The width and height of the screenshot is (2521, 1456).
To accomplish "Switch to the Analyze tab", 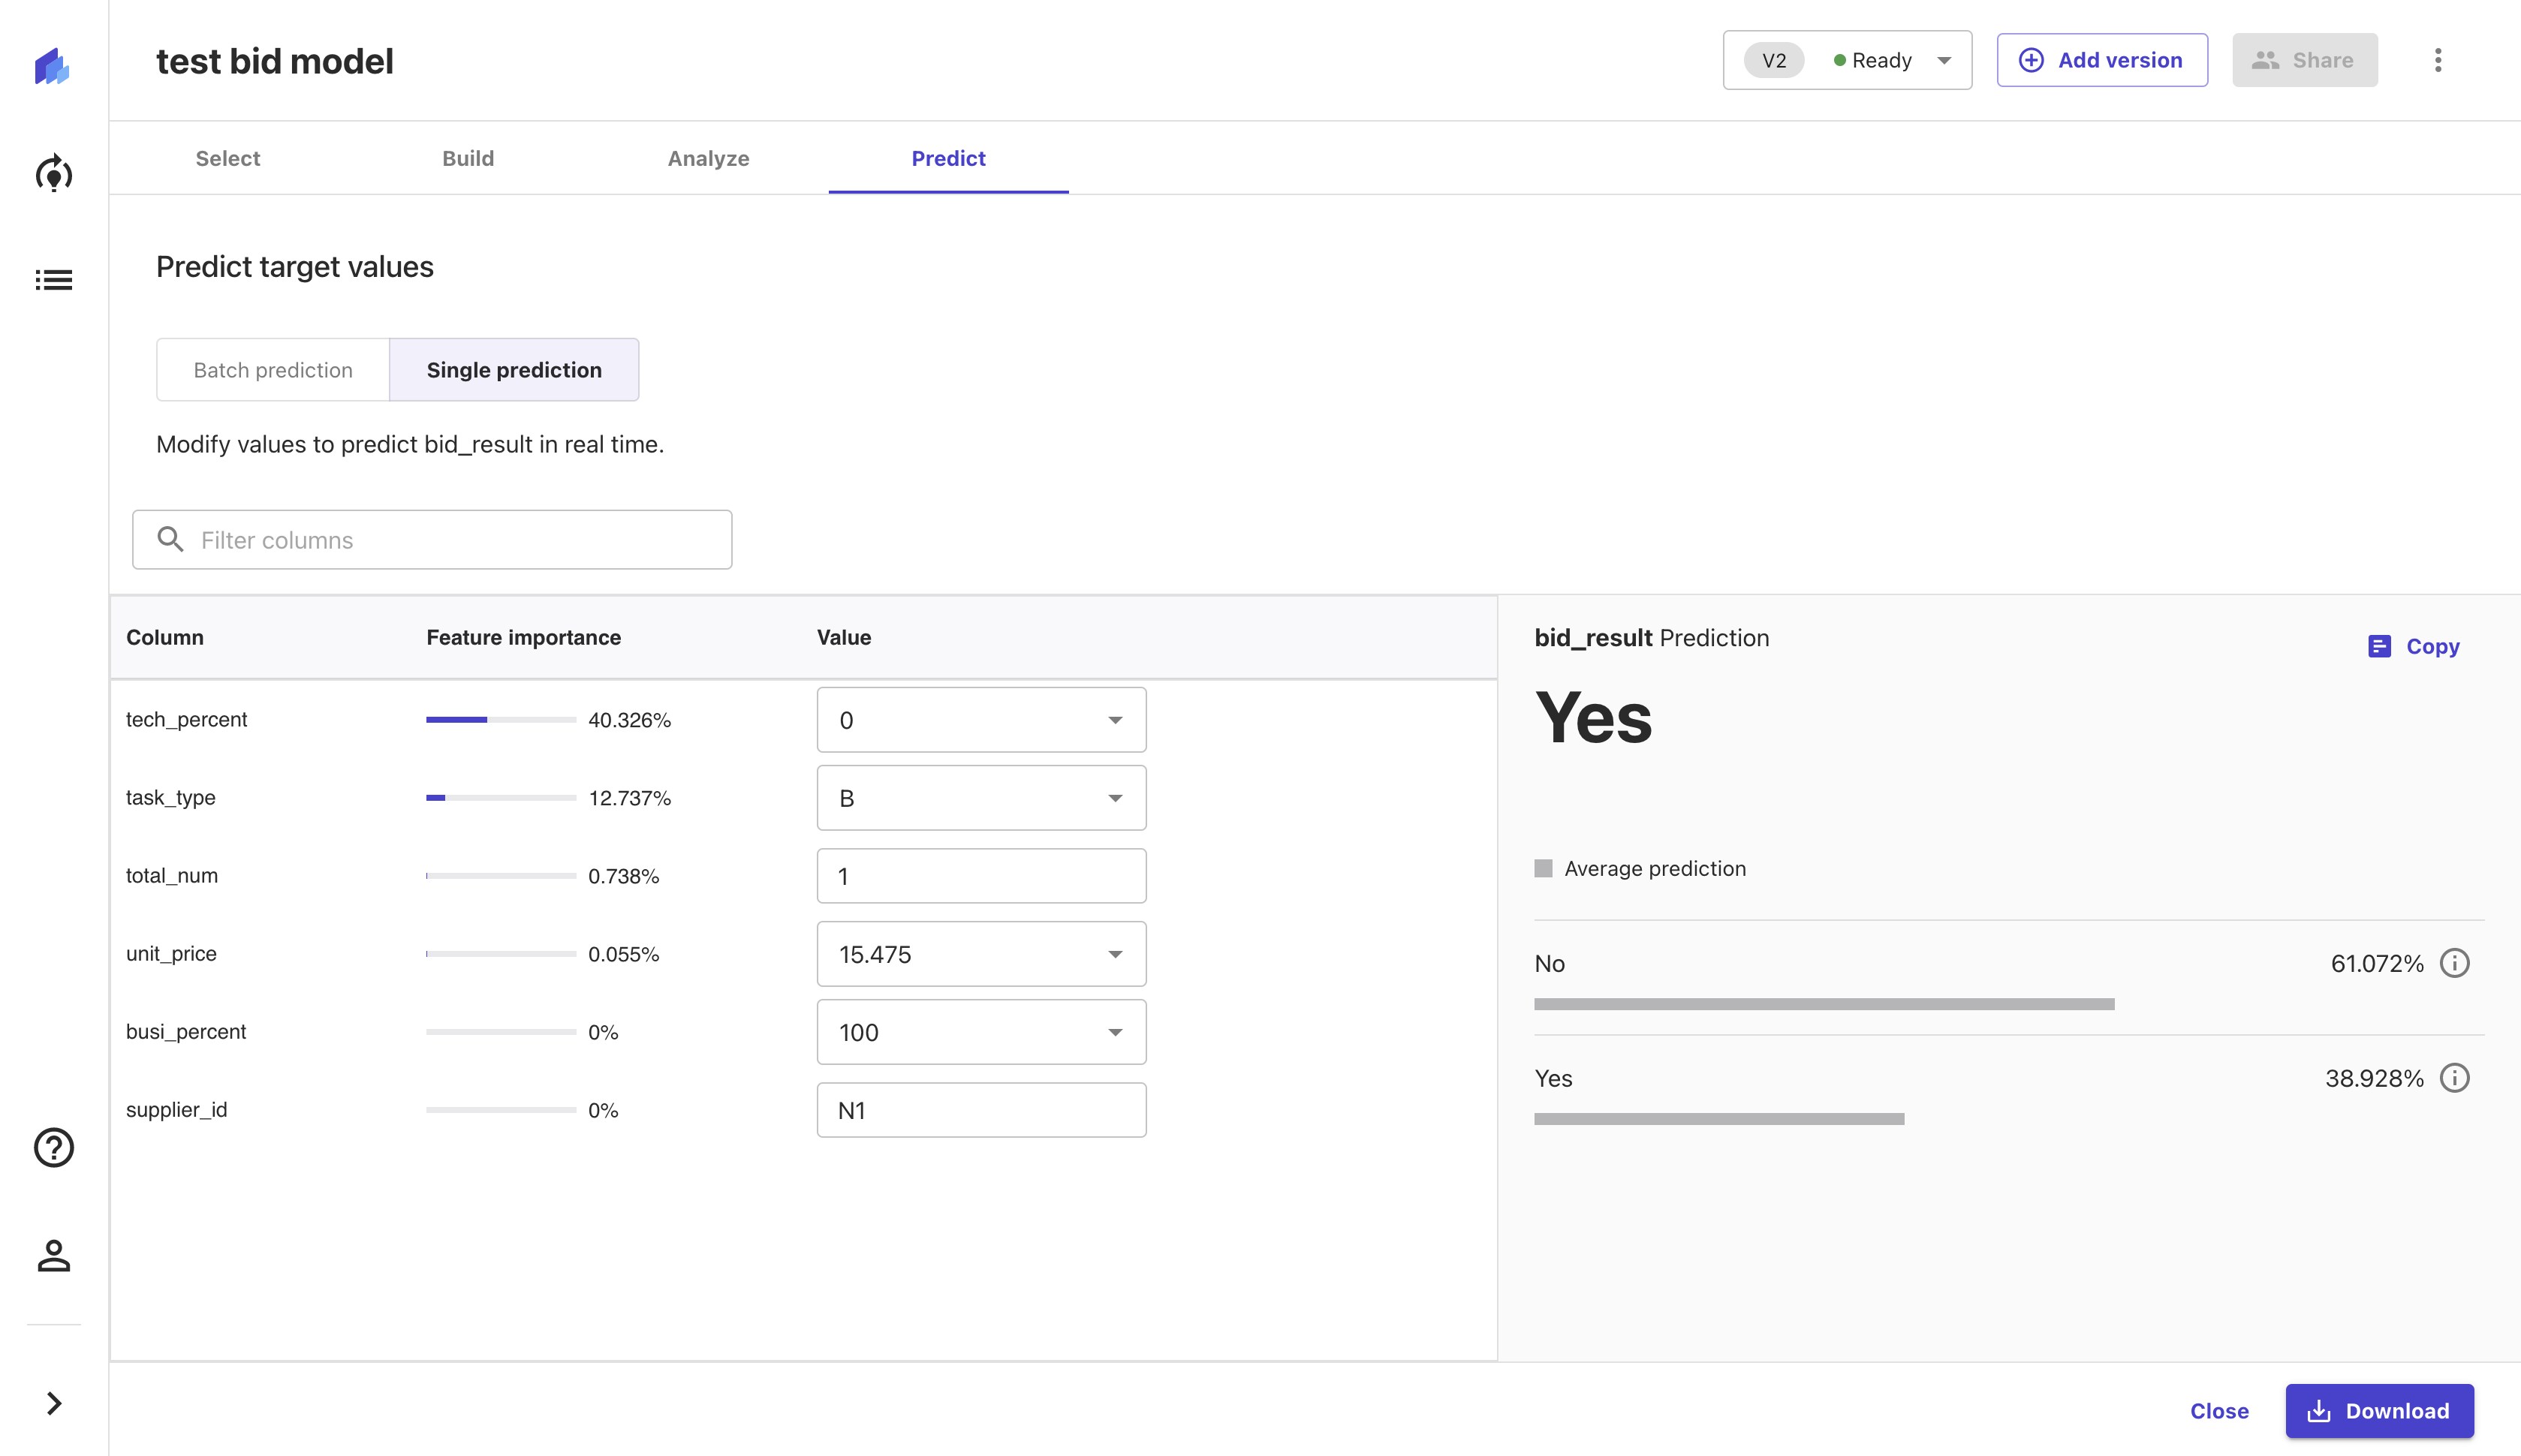I will click(x=708, y=158).
